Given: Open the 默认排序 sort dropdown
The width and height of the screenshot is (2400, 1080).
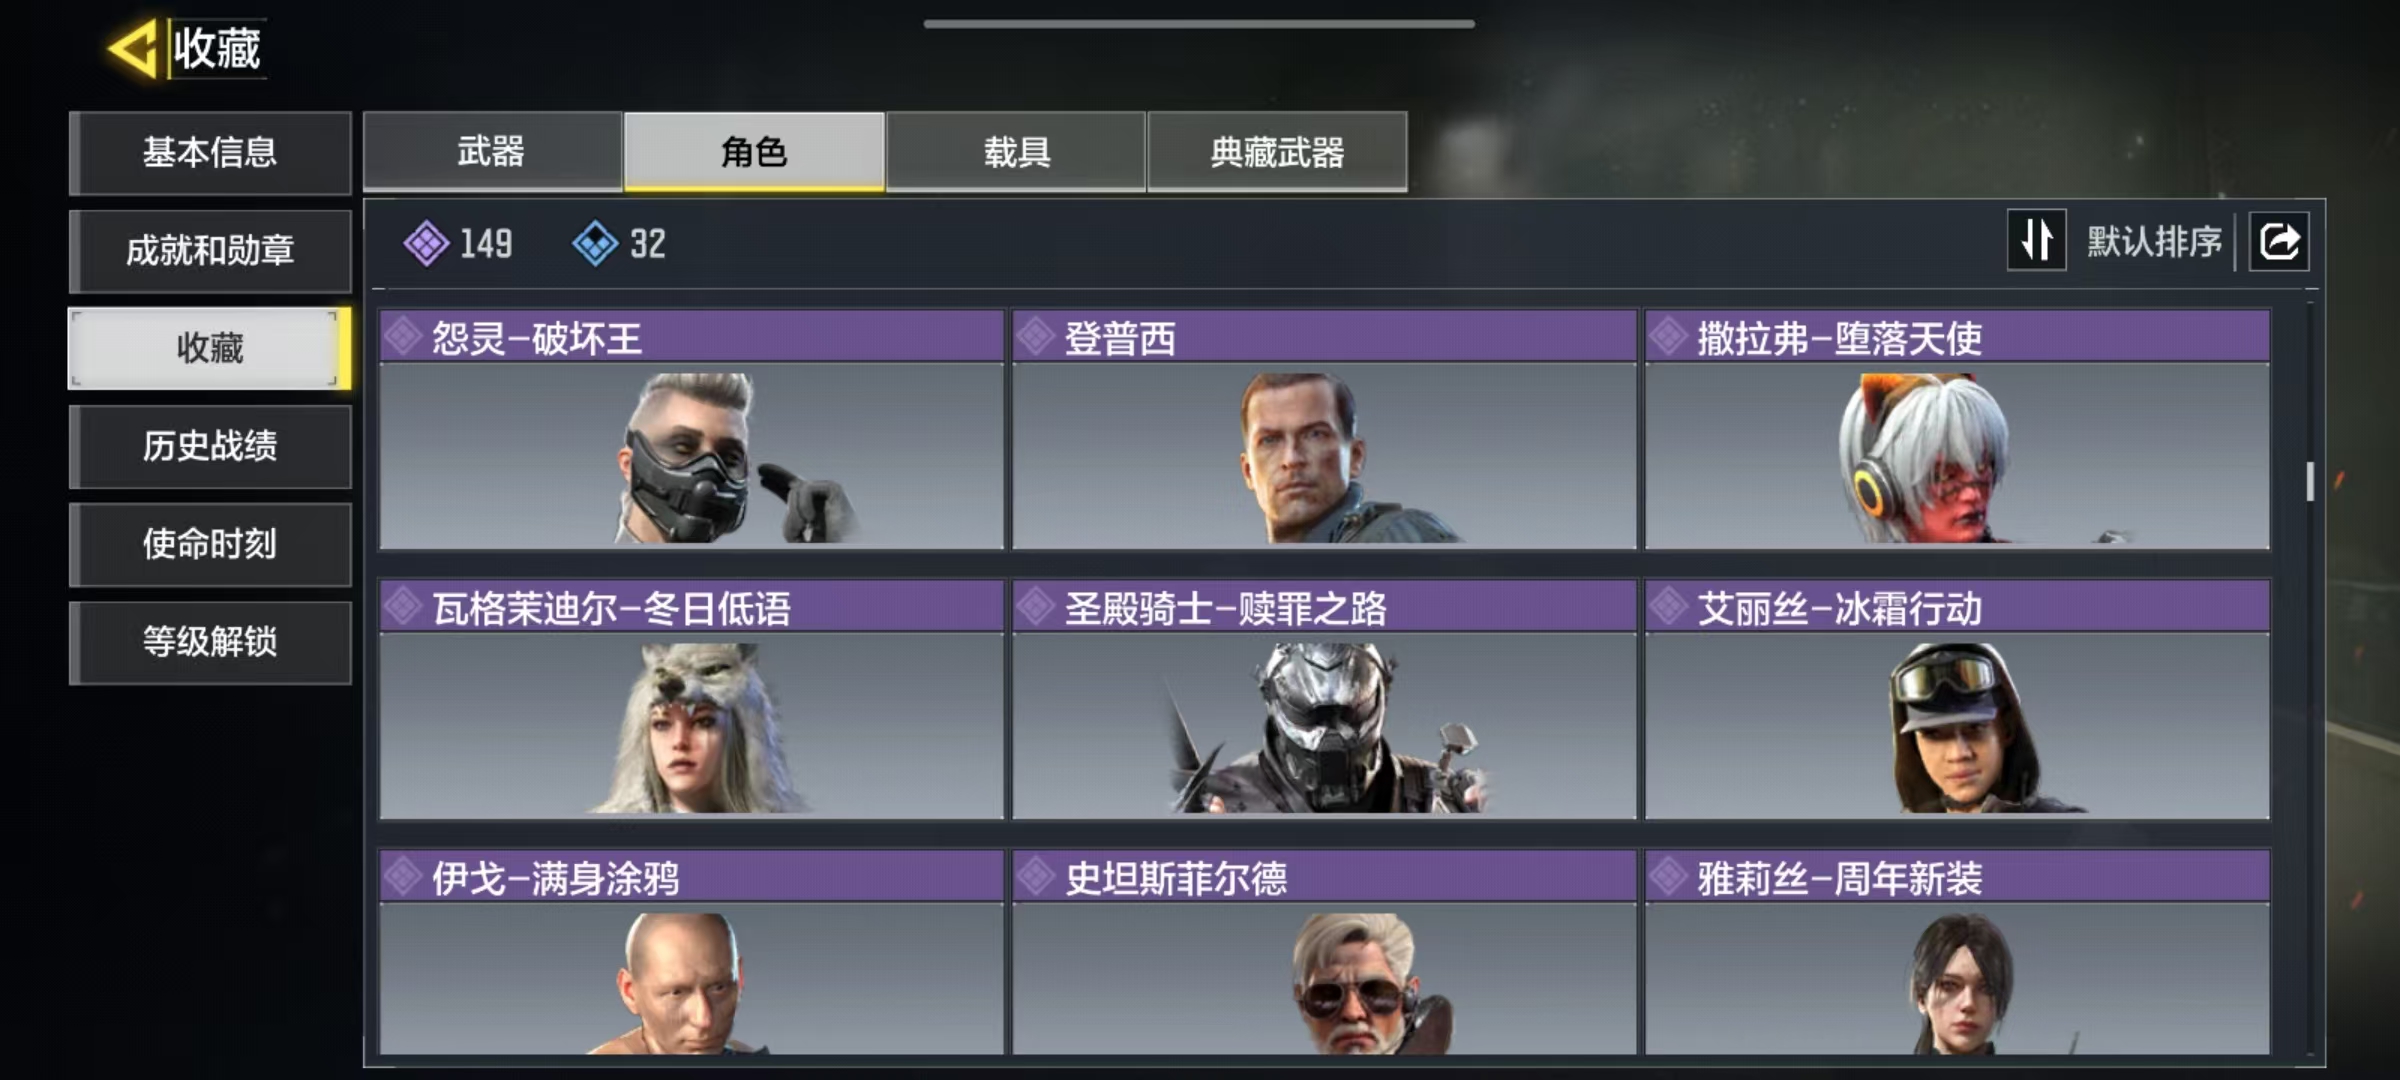Looking at the screenshot, I should [x=2154, y=242].
